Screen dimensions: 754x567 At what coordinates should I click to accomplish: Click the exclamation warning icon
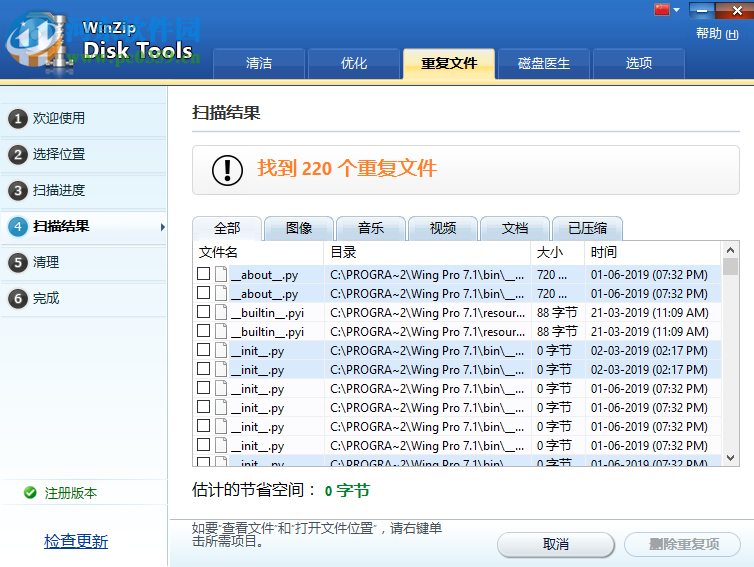pos(227,170)
